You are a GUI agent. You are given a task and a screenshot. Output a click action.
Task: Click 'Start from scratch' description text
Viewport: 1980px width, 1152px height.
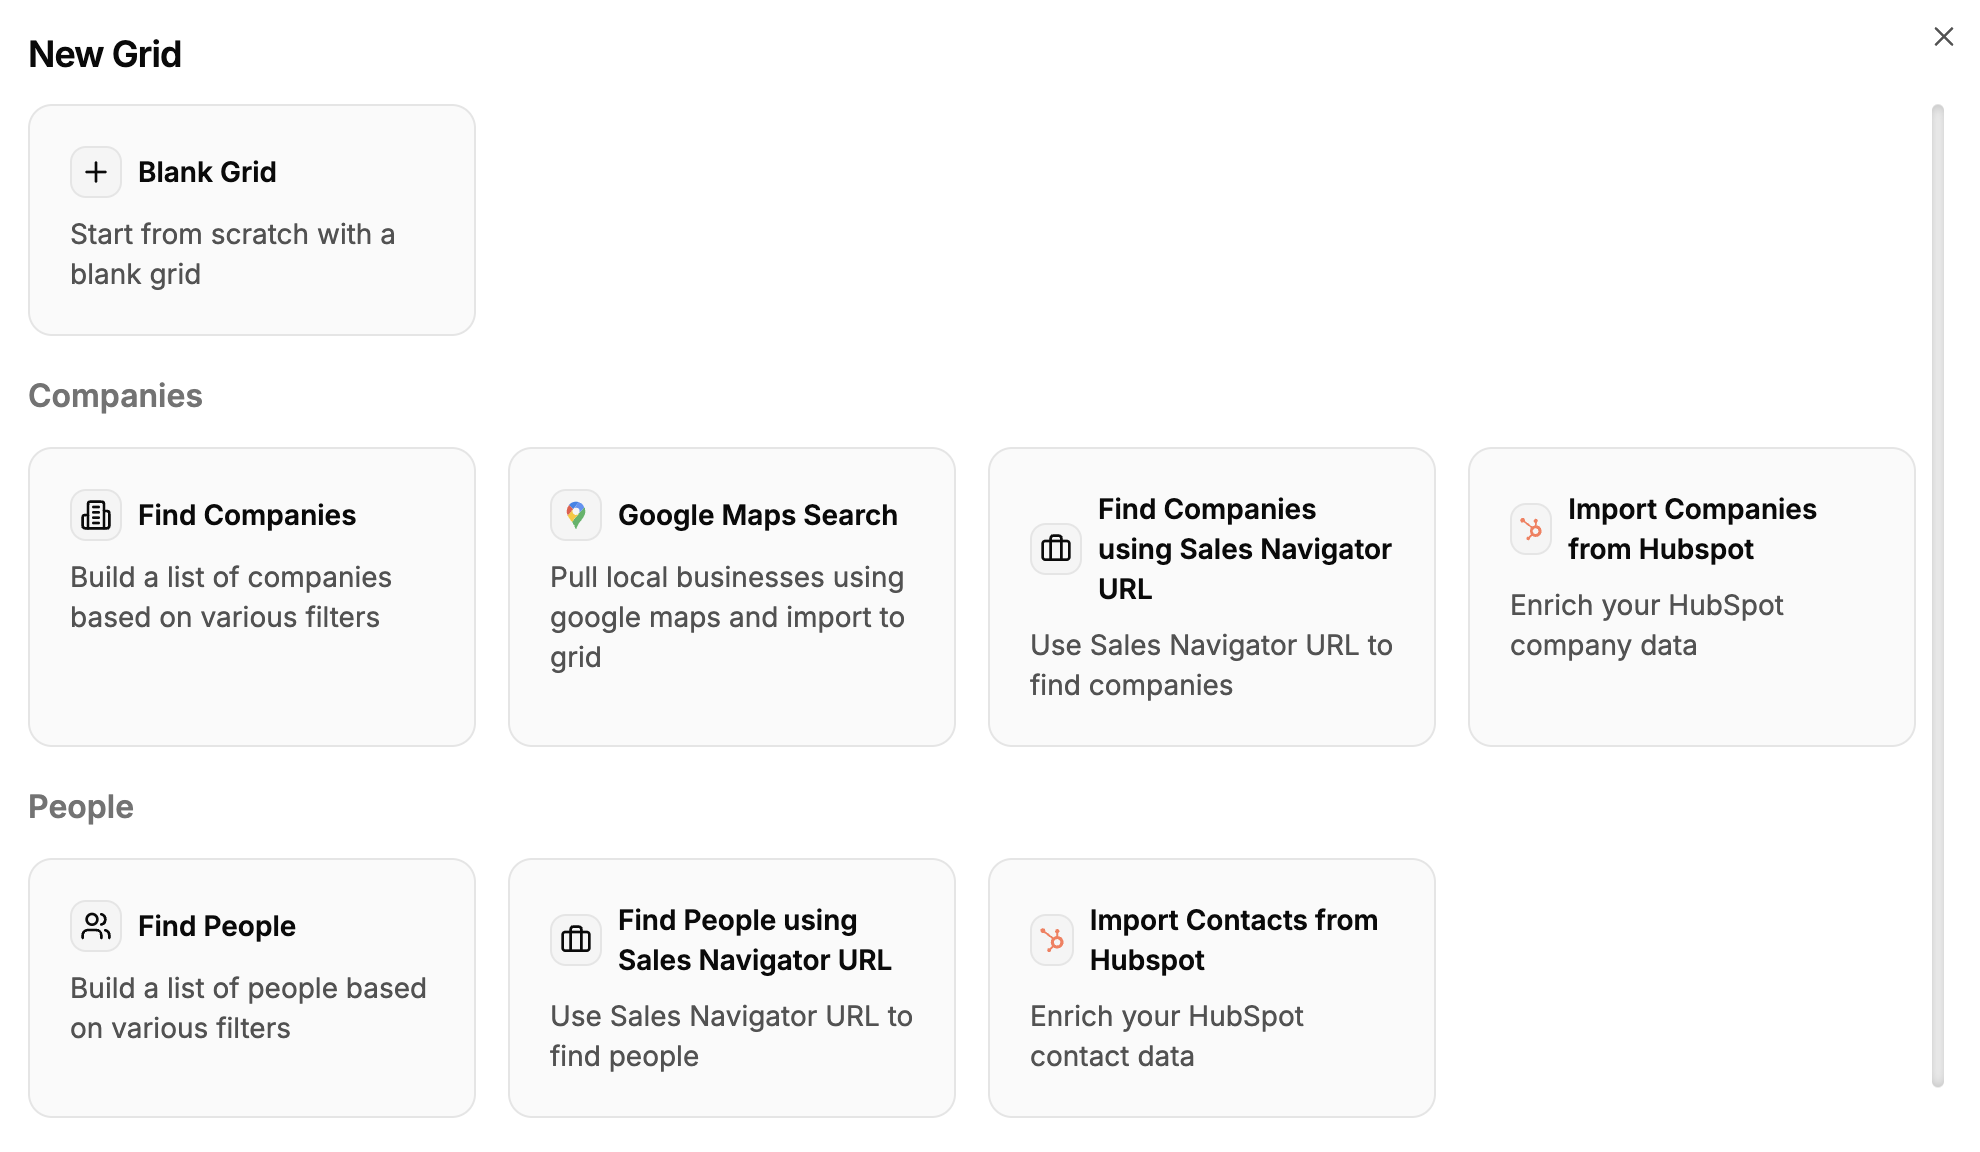233,254
